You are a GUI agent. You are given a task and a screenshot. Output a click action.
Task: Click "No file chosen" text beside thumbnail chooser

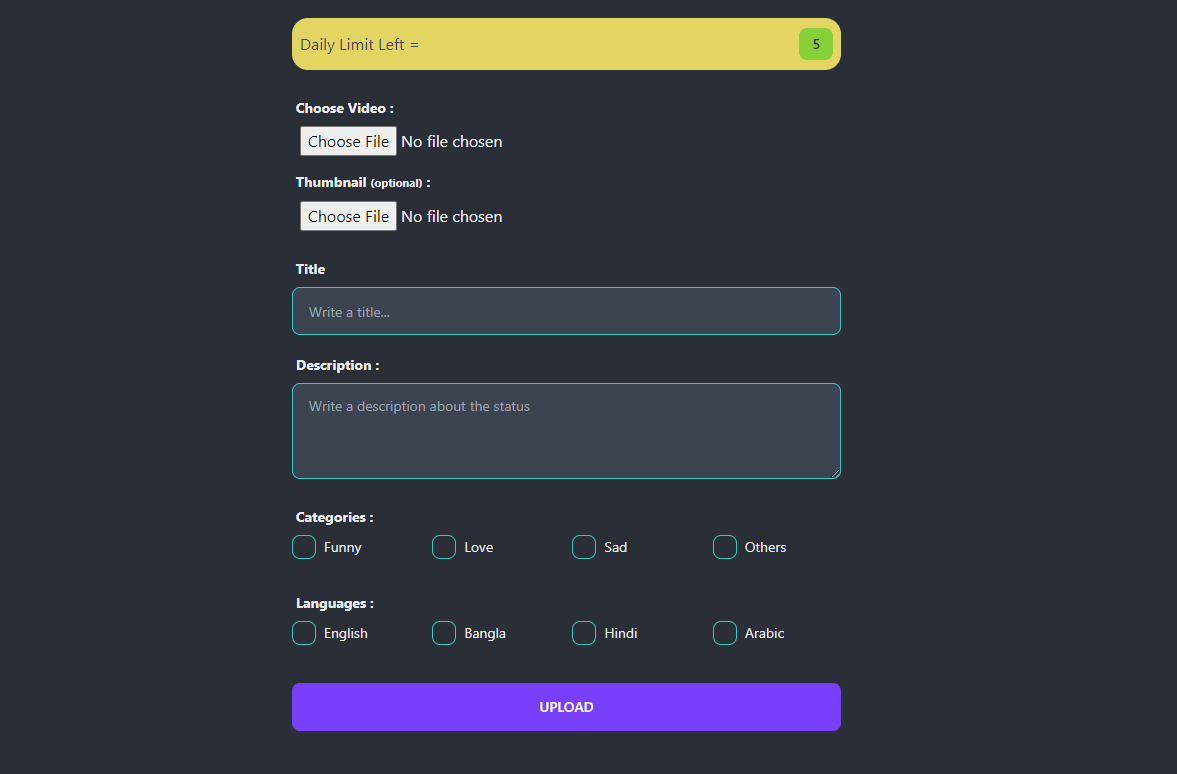point(452,217)
